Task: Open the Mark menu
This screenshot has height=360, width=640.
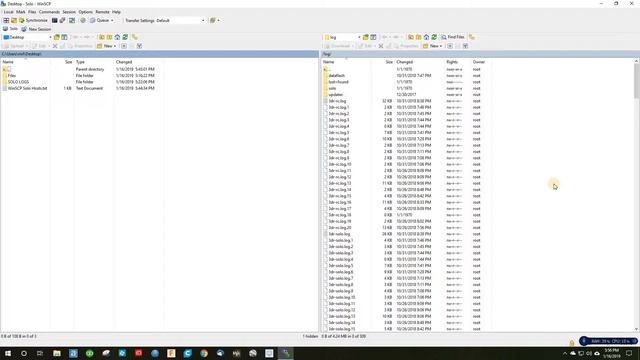Action: click(20, 12)
